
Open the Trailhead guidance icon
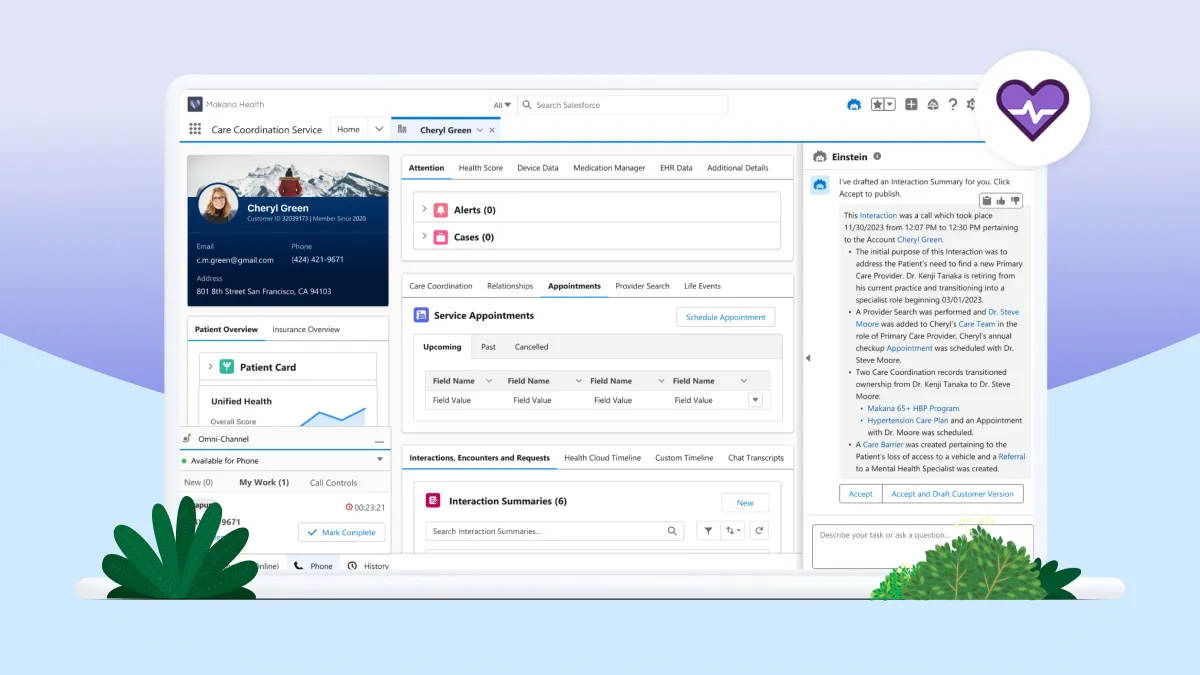[933, 104]
